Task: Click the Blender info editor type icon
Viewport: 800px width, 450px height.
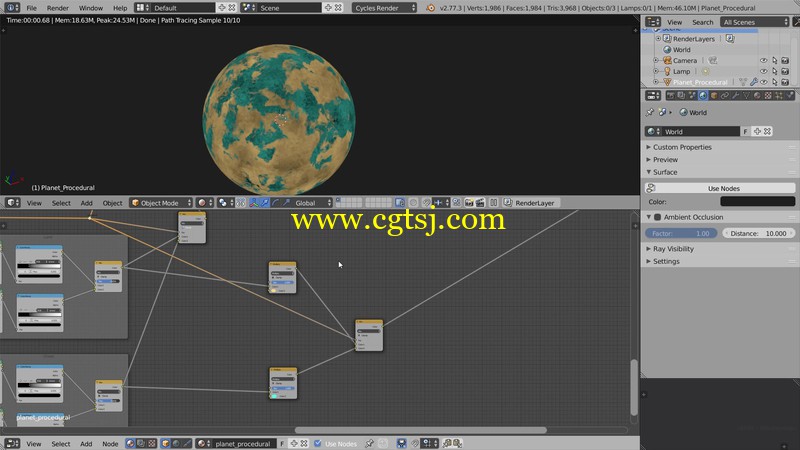Action: point(12,8)
